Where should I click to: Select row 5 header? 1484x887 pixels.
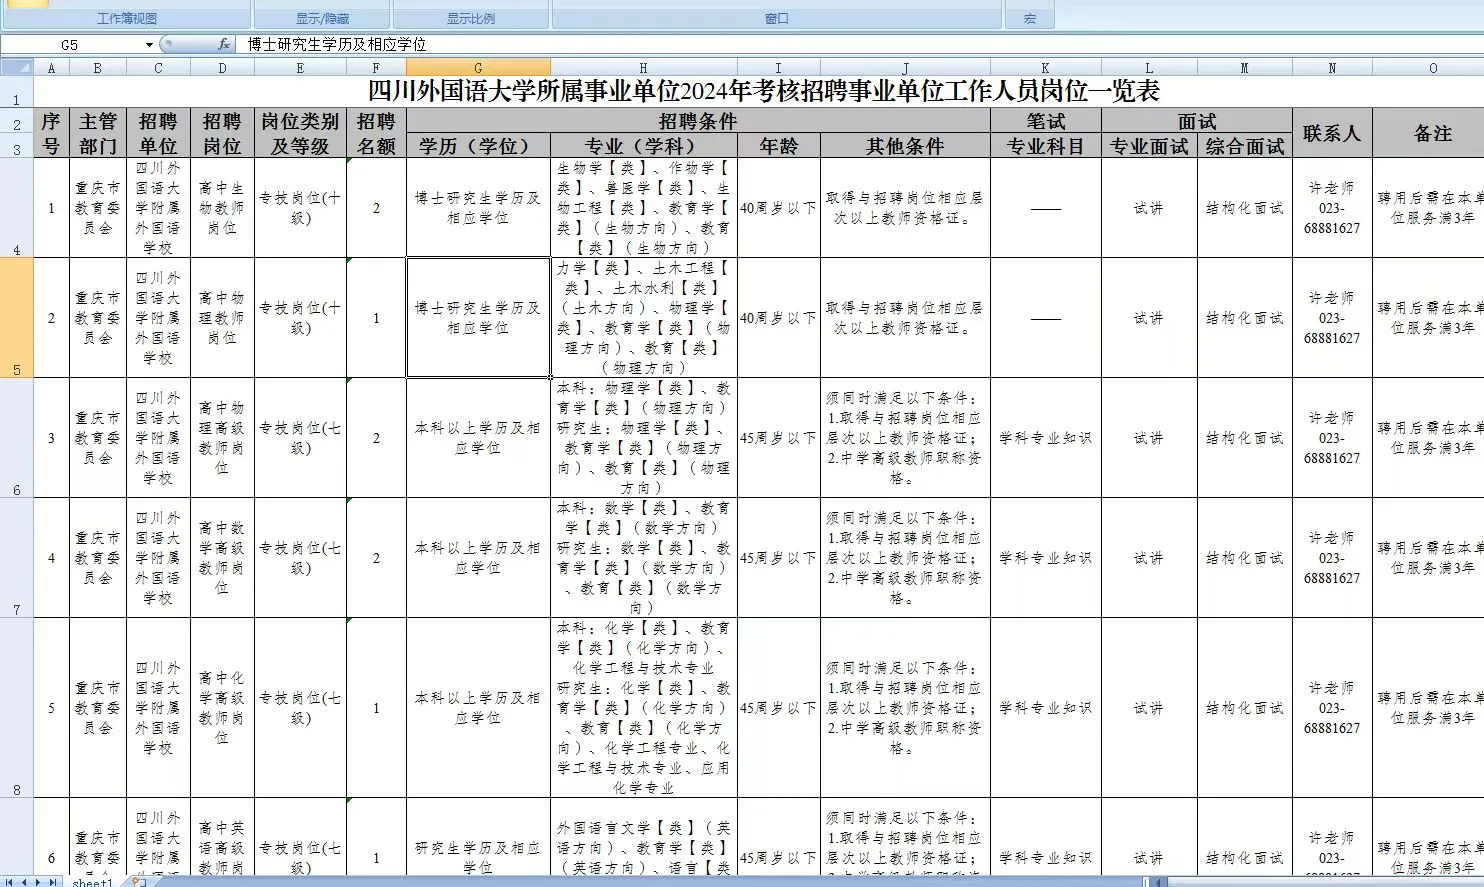click(x=17, y=318)
